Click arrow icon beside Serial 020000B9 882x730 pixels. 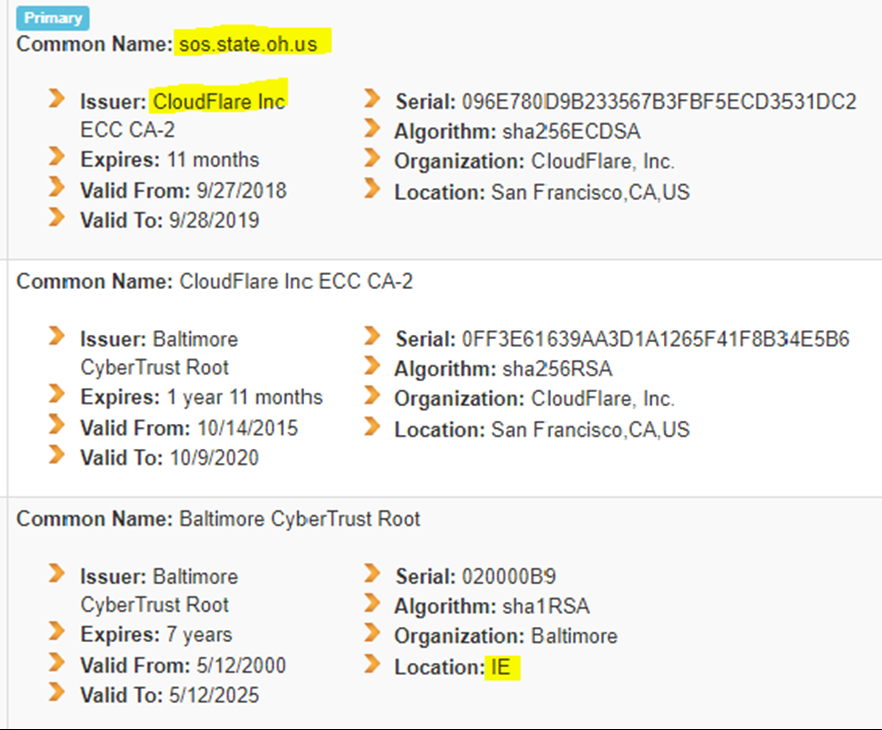coord(372,573)
